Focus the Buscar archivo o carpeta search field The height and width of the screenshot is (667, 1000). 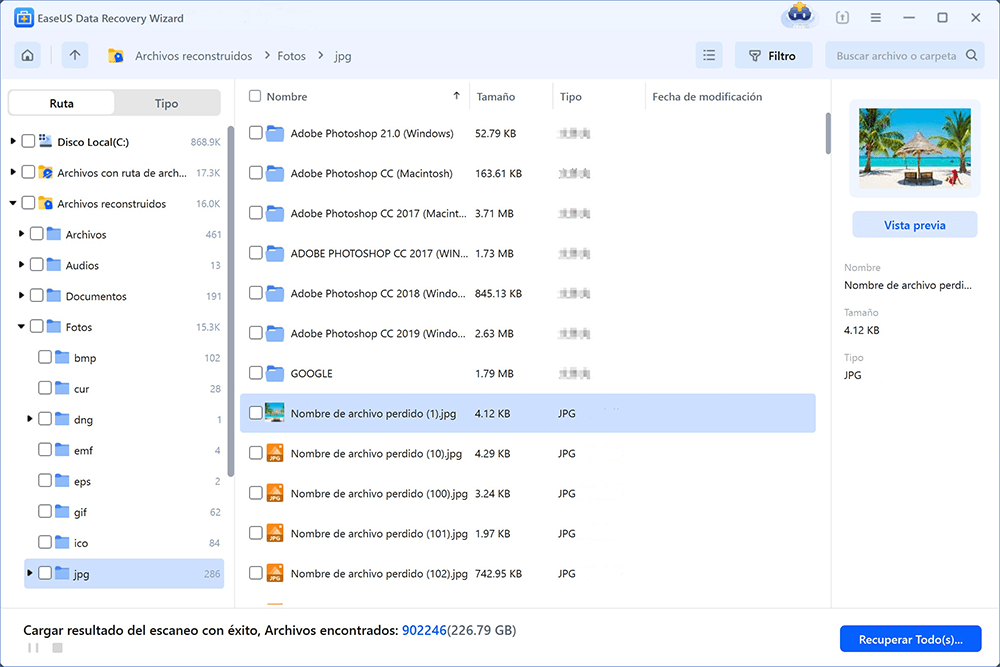click(x=904, y=55)
